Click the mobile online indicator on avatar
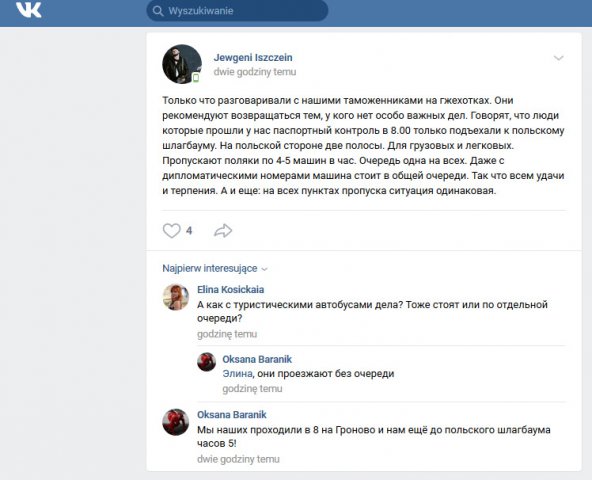Viewport: 592px width, 480px height. (196, 78)
